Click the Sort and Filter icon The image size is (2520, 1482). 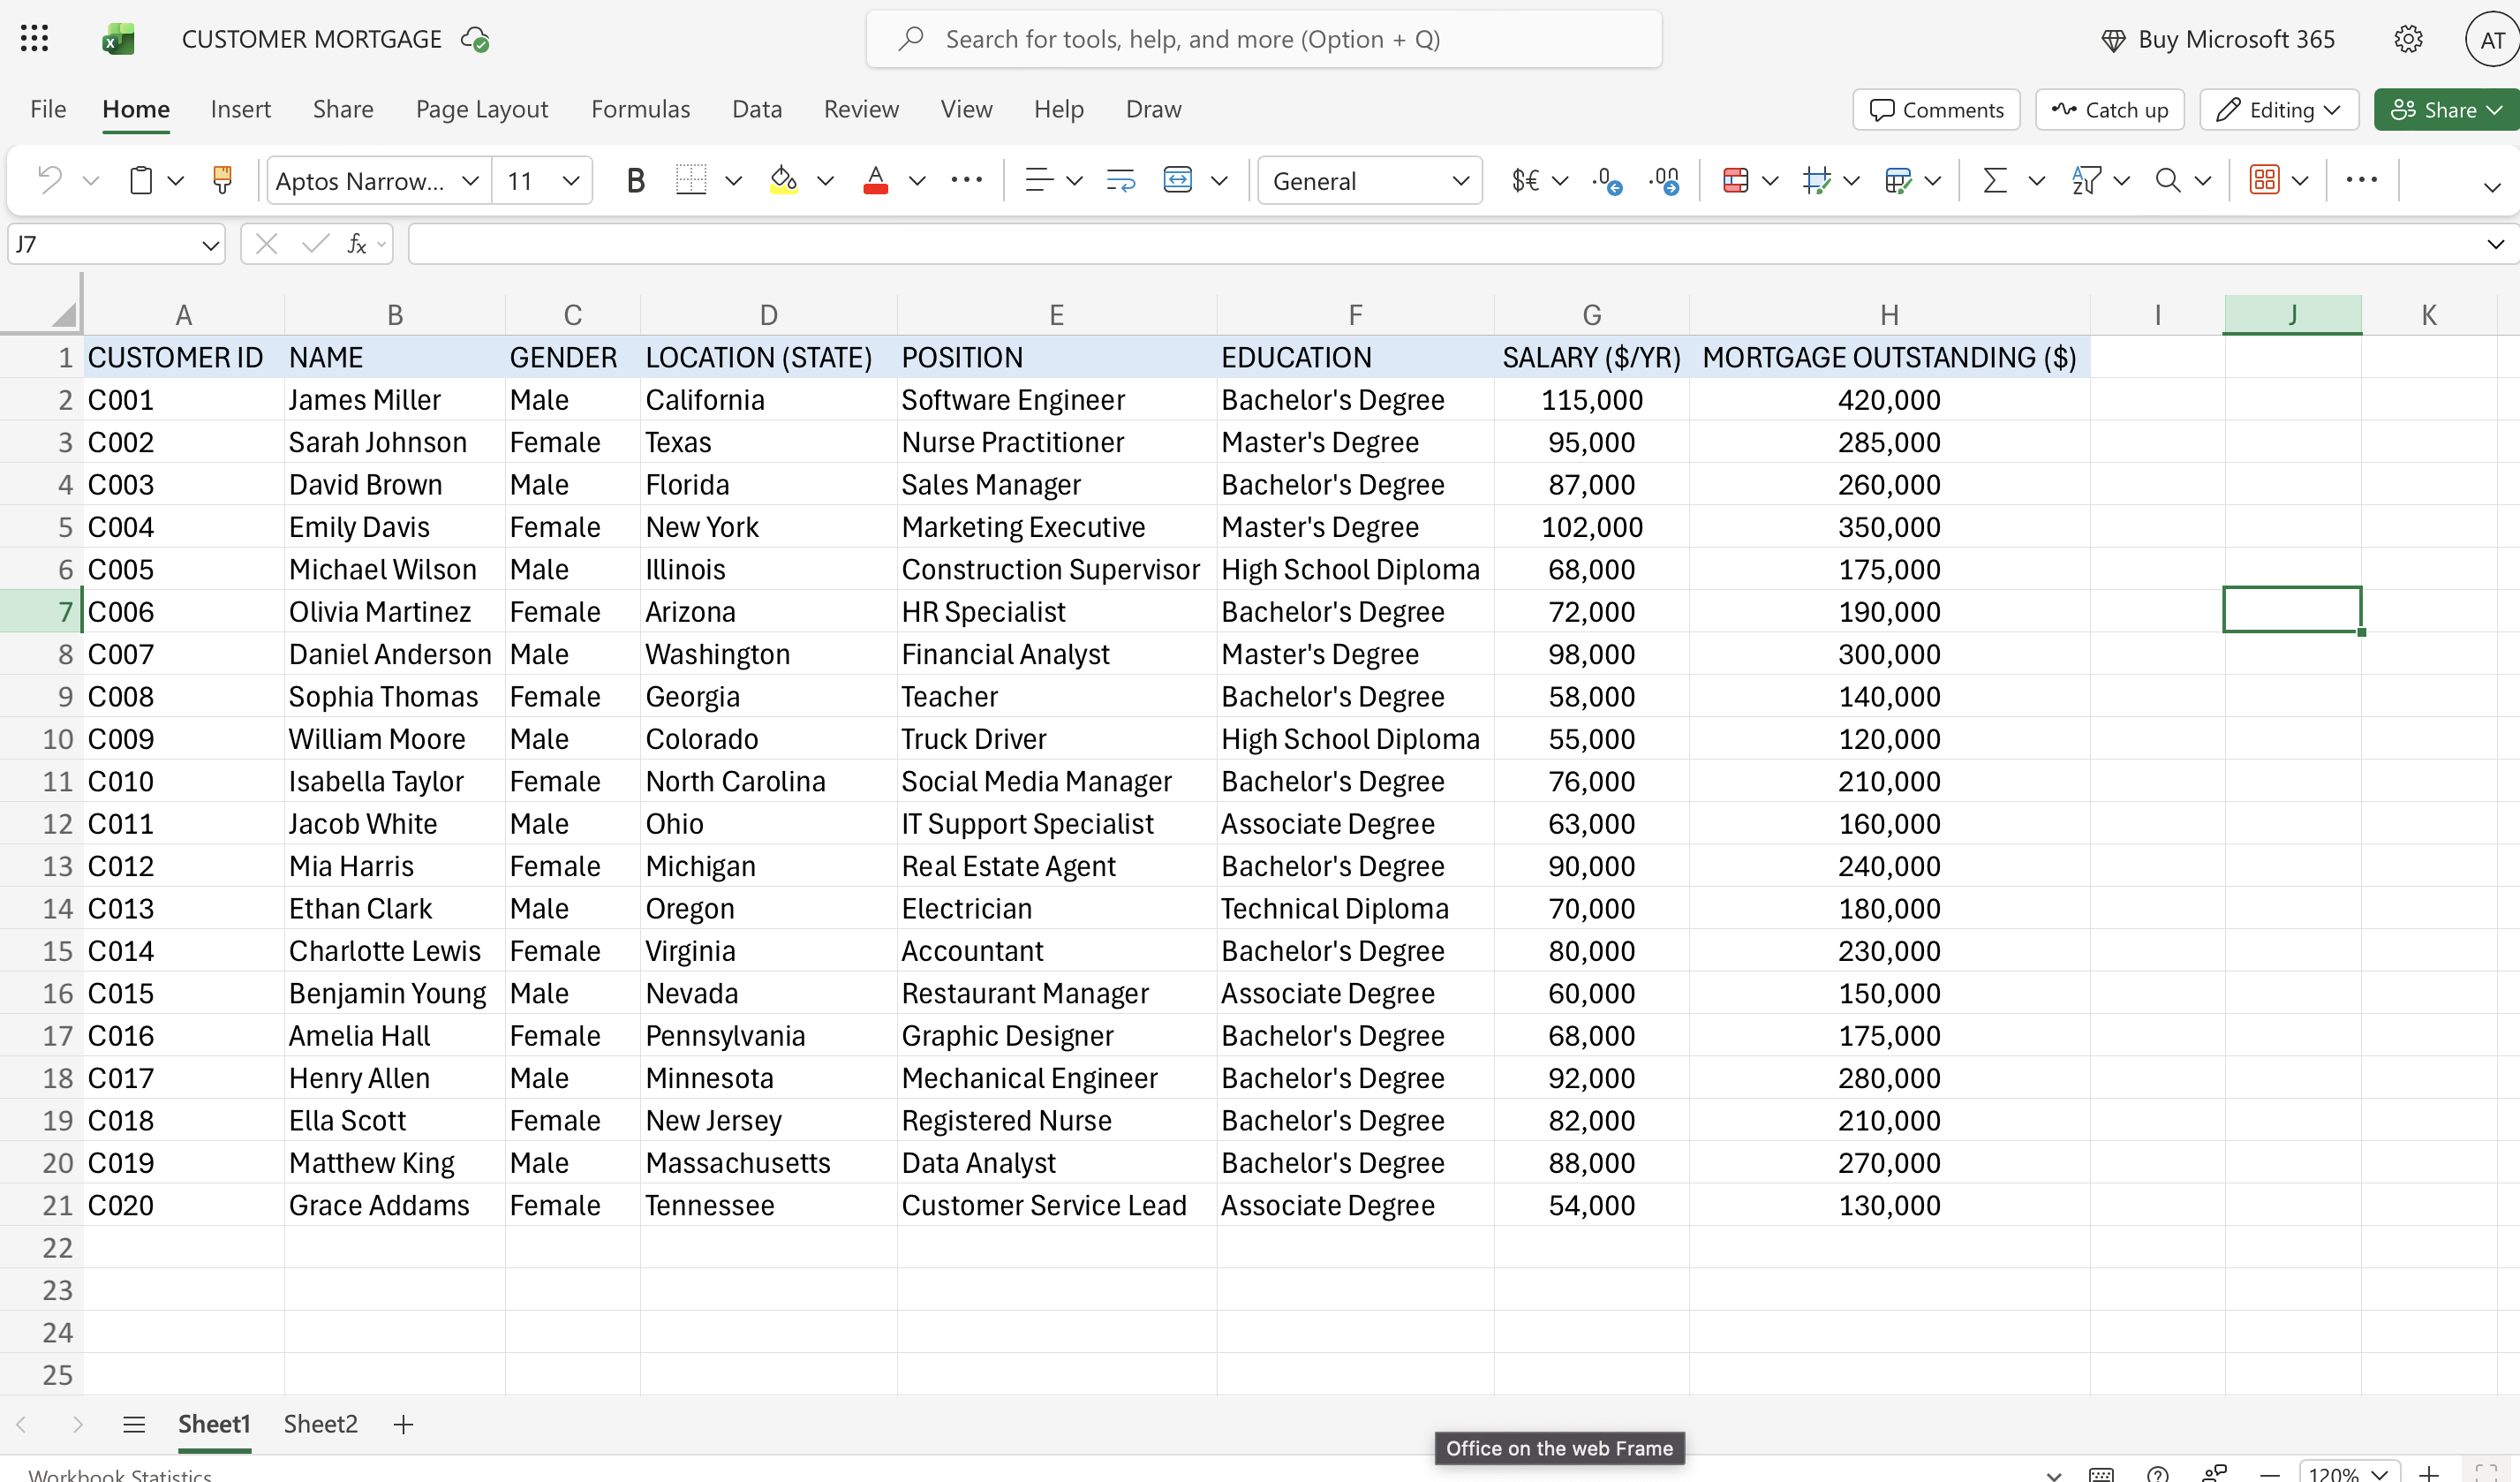(2086, 180)
